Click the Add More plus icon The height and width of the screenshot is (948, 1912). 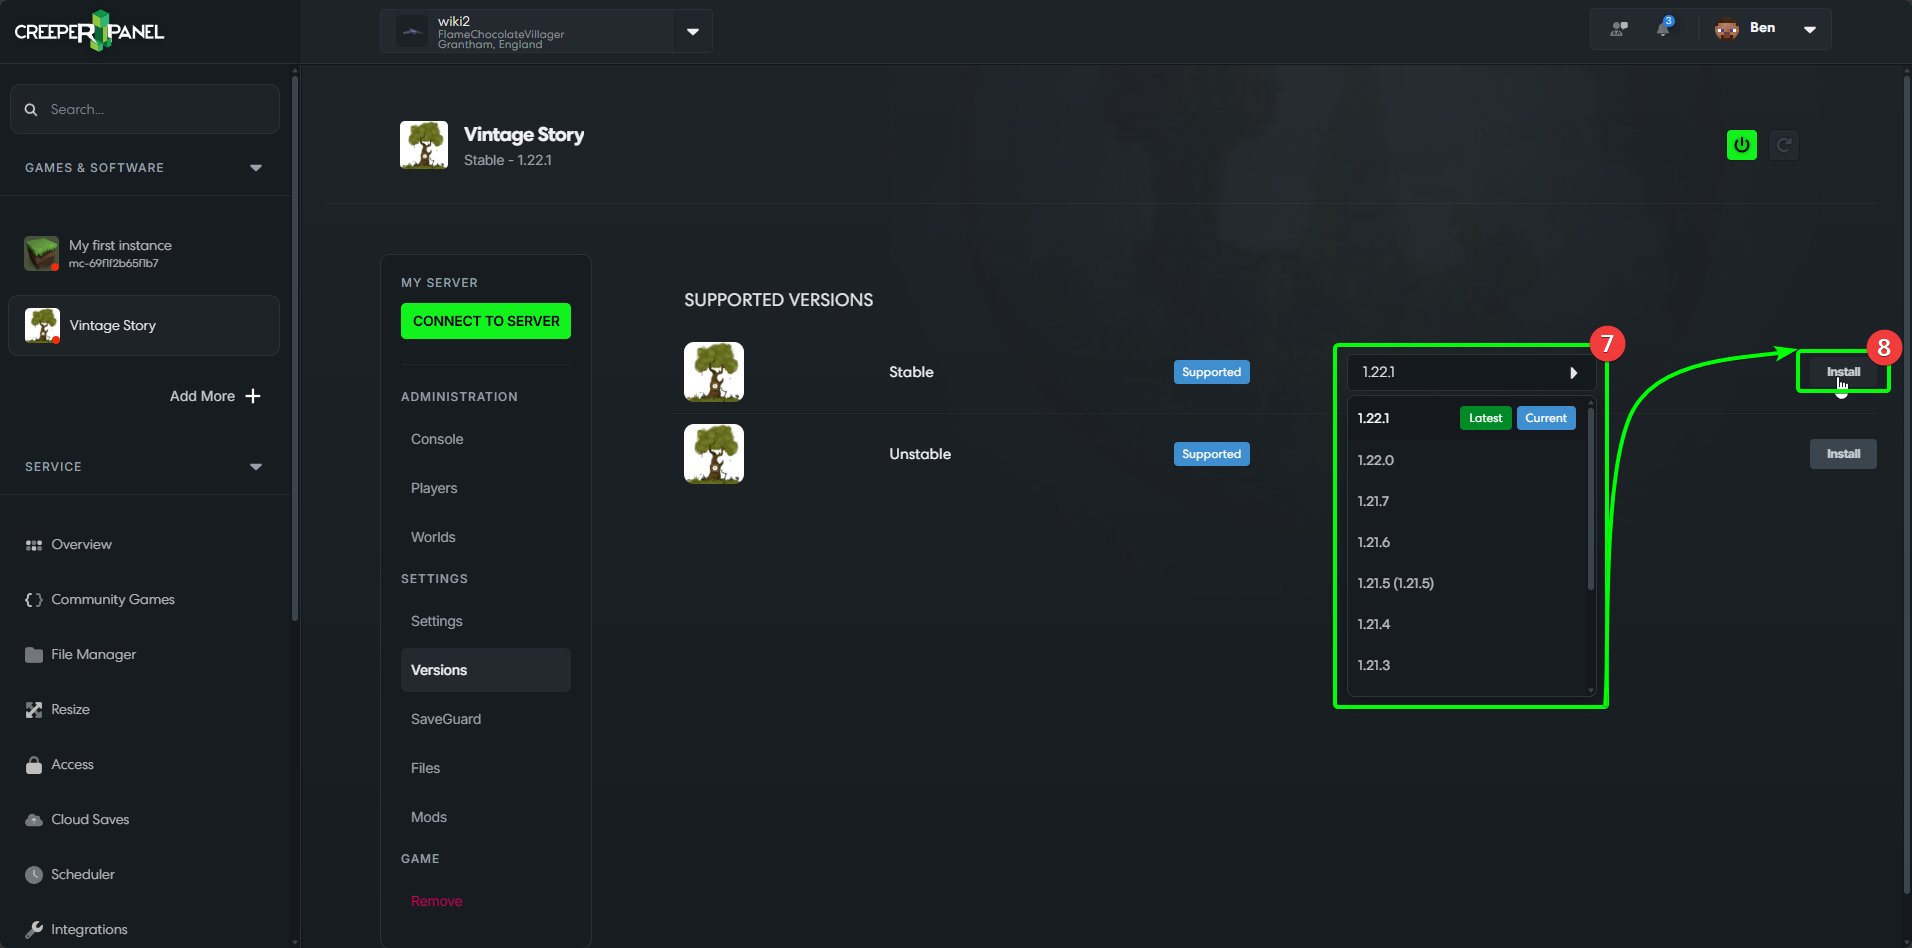tap(253, 396)
